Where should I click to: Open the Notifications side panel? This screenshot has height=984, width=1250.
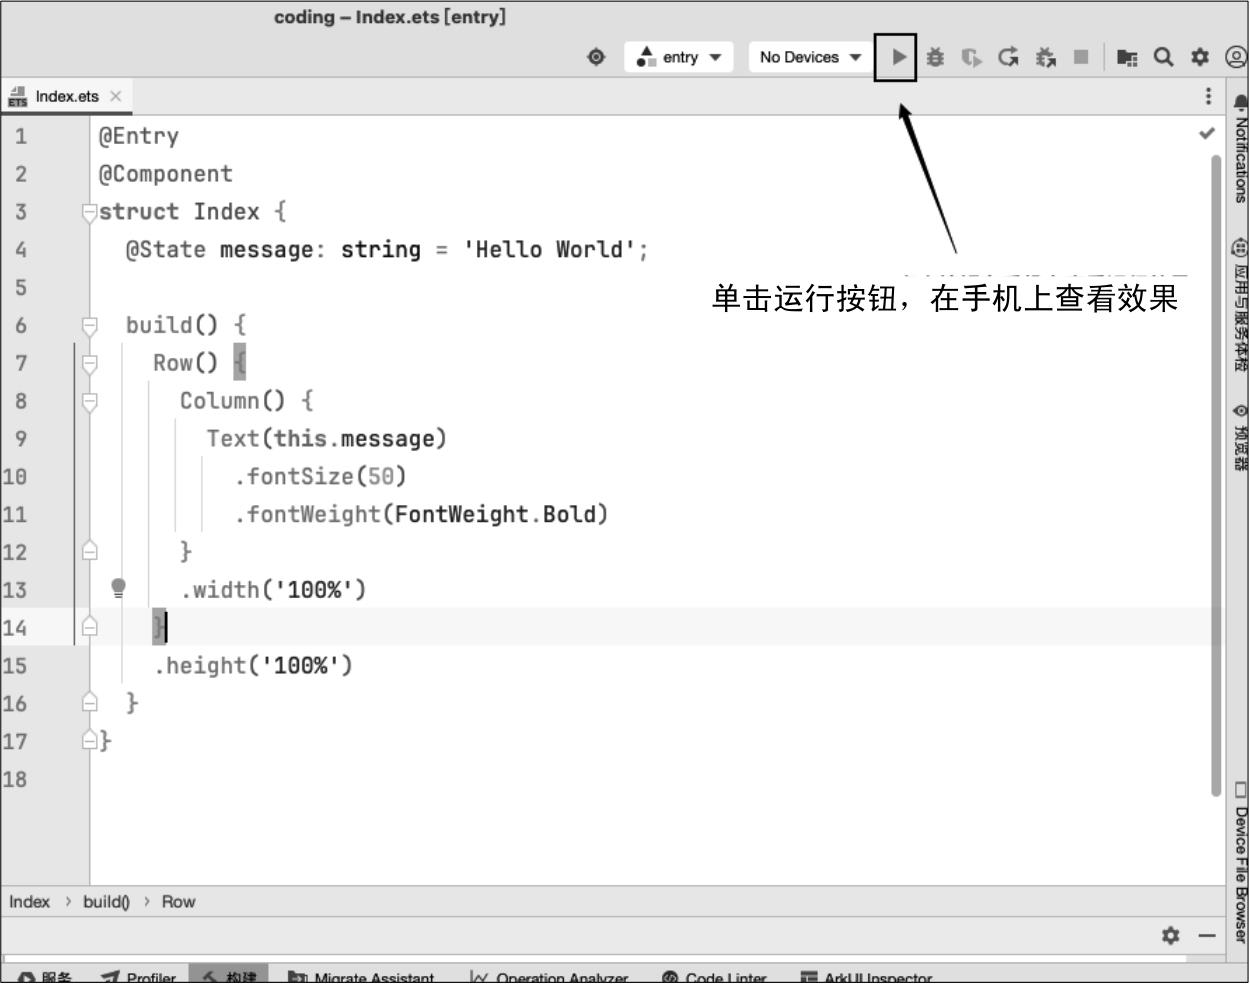[x=1240, y=150]
